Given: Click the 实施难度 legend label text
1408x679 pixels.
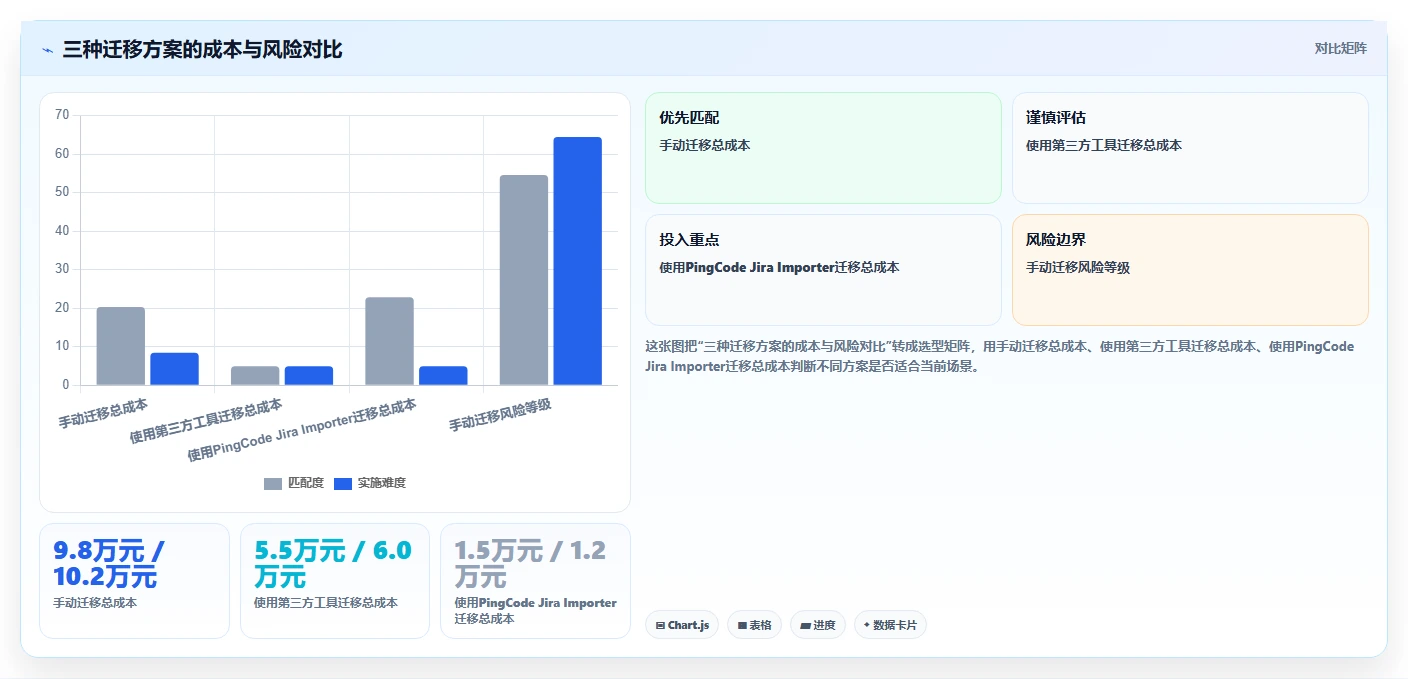Looking at the screenshot, I should coord(382,483).
